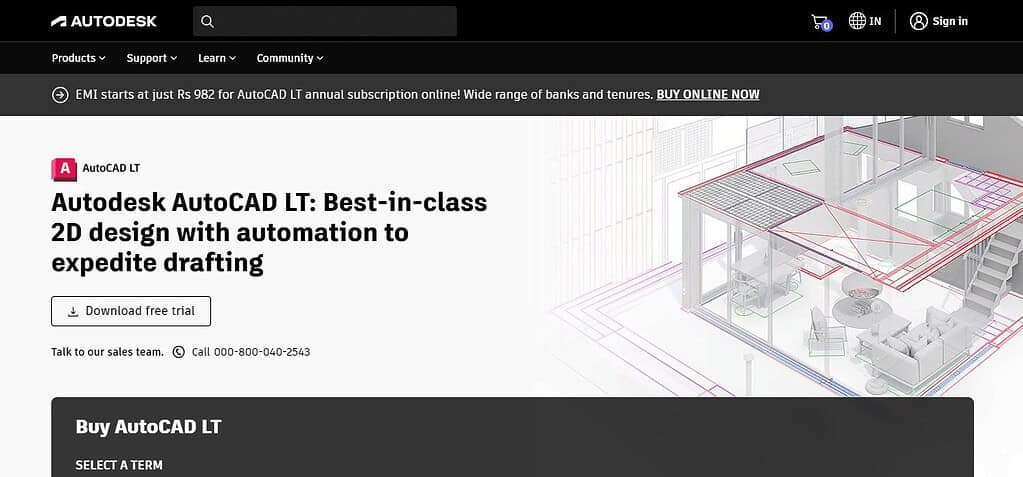Screen dimensions: 1023x477
Task: Click the user profile icon
Action: [919, 22]
